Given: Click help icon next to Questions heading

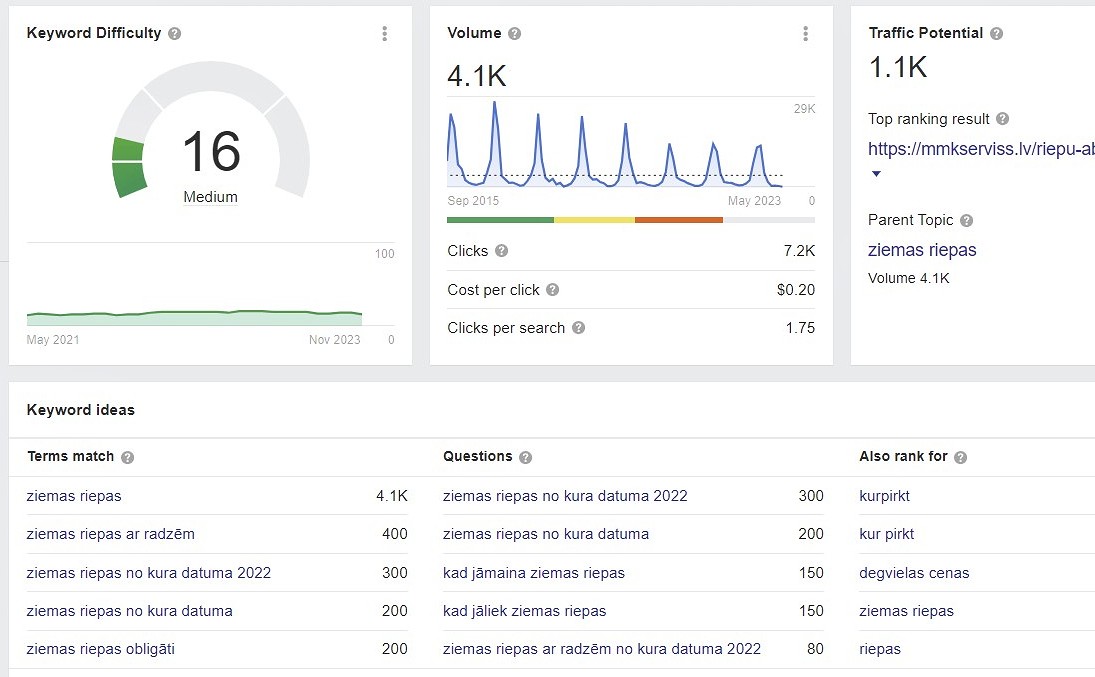Looking at the screenshot, I should (x=526, y=457).
